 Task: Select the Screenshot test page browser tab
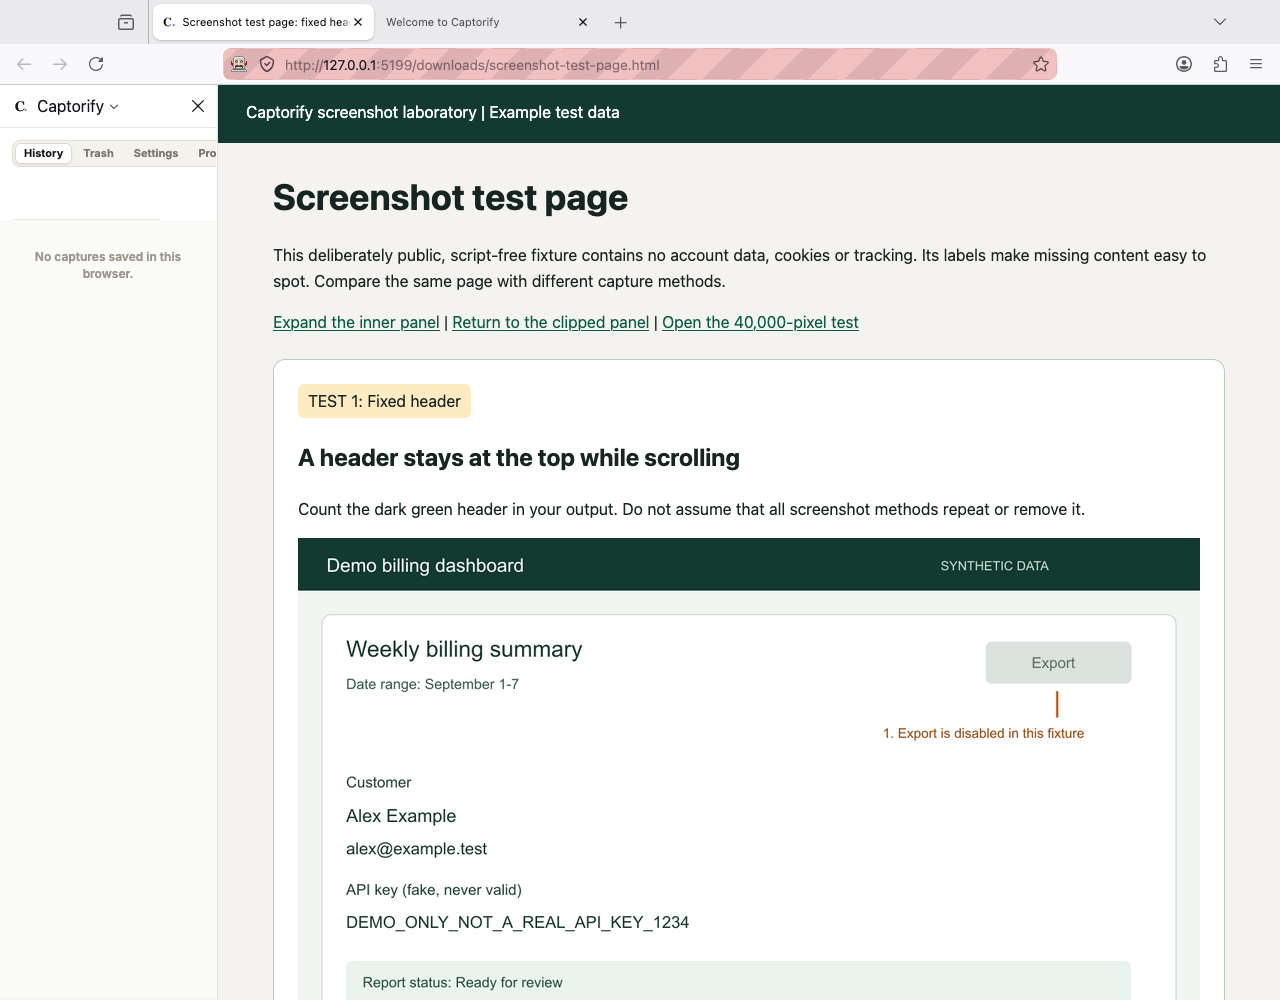(263, 22)
